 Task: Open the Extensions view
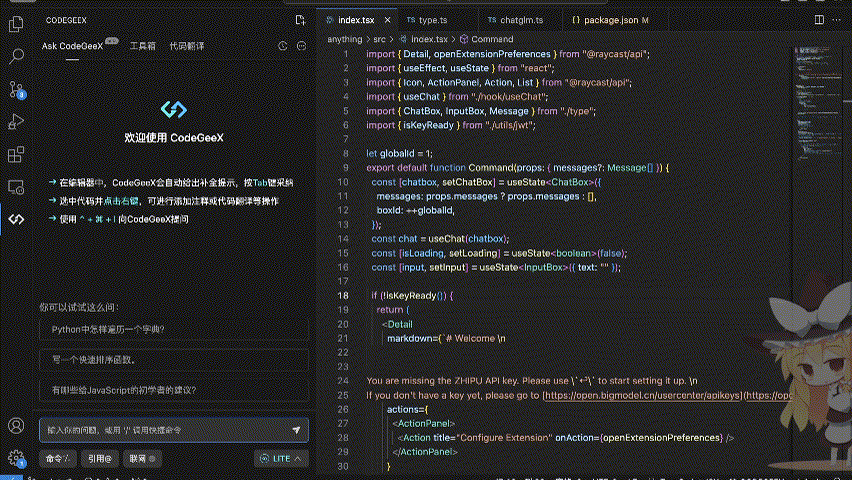tap(16, 154)
